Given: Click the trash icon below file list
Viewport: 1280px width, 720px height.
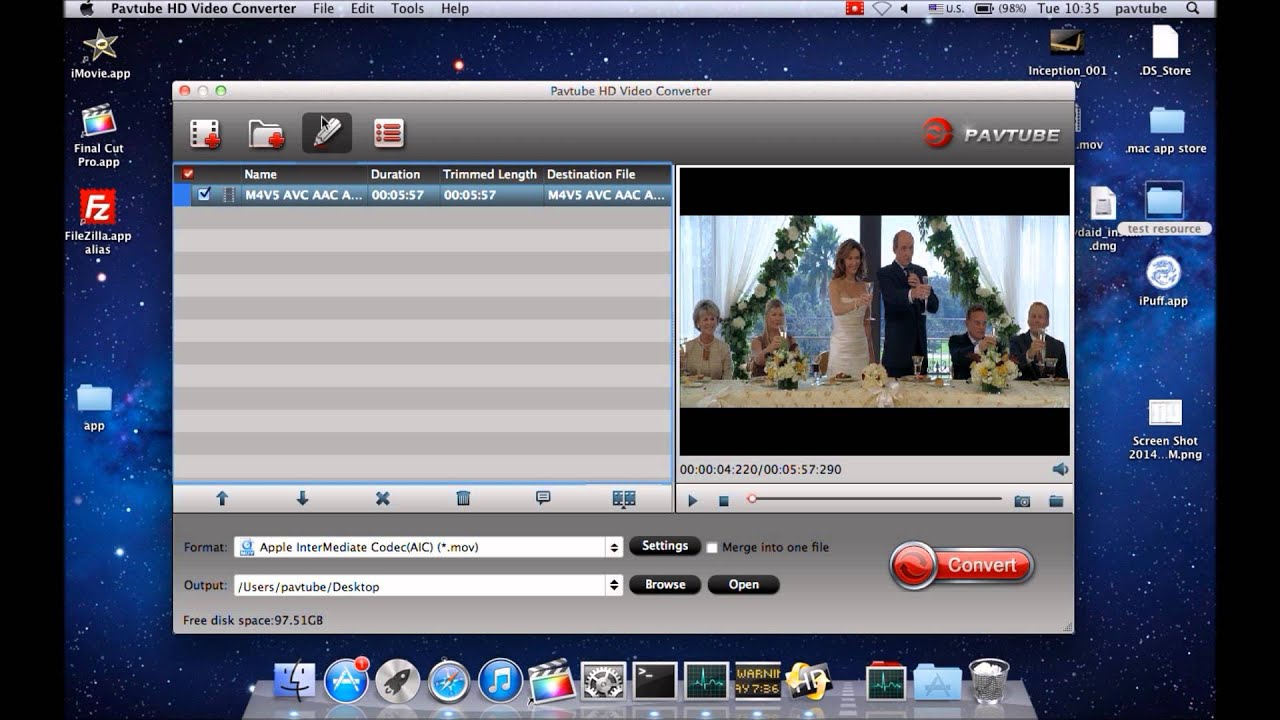Looking at the screenshot, I should (463, 498).
